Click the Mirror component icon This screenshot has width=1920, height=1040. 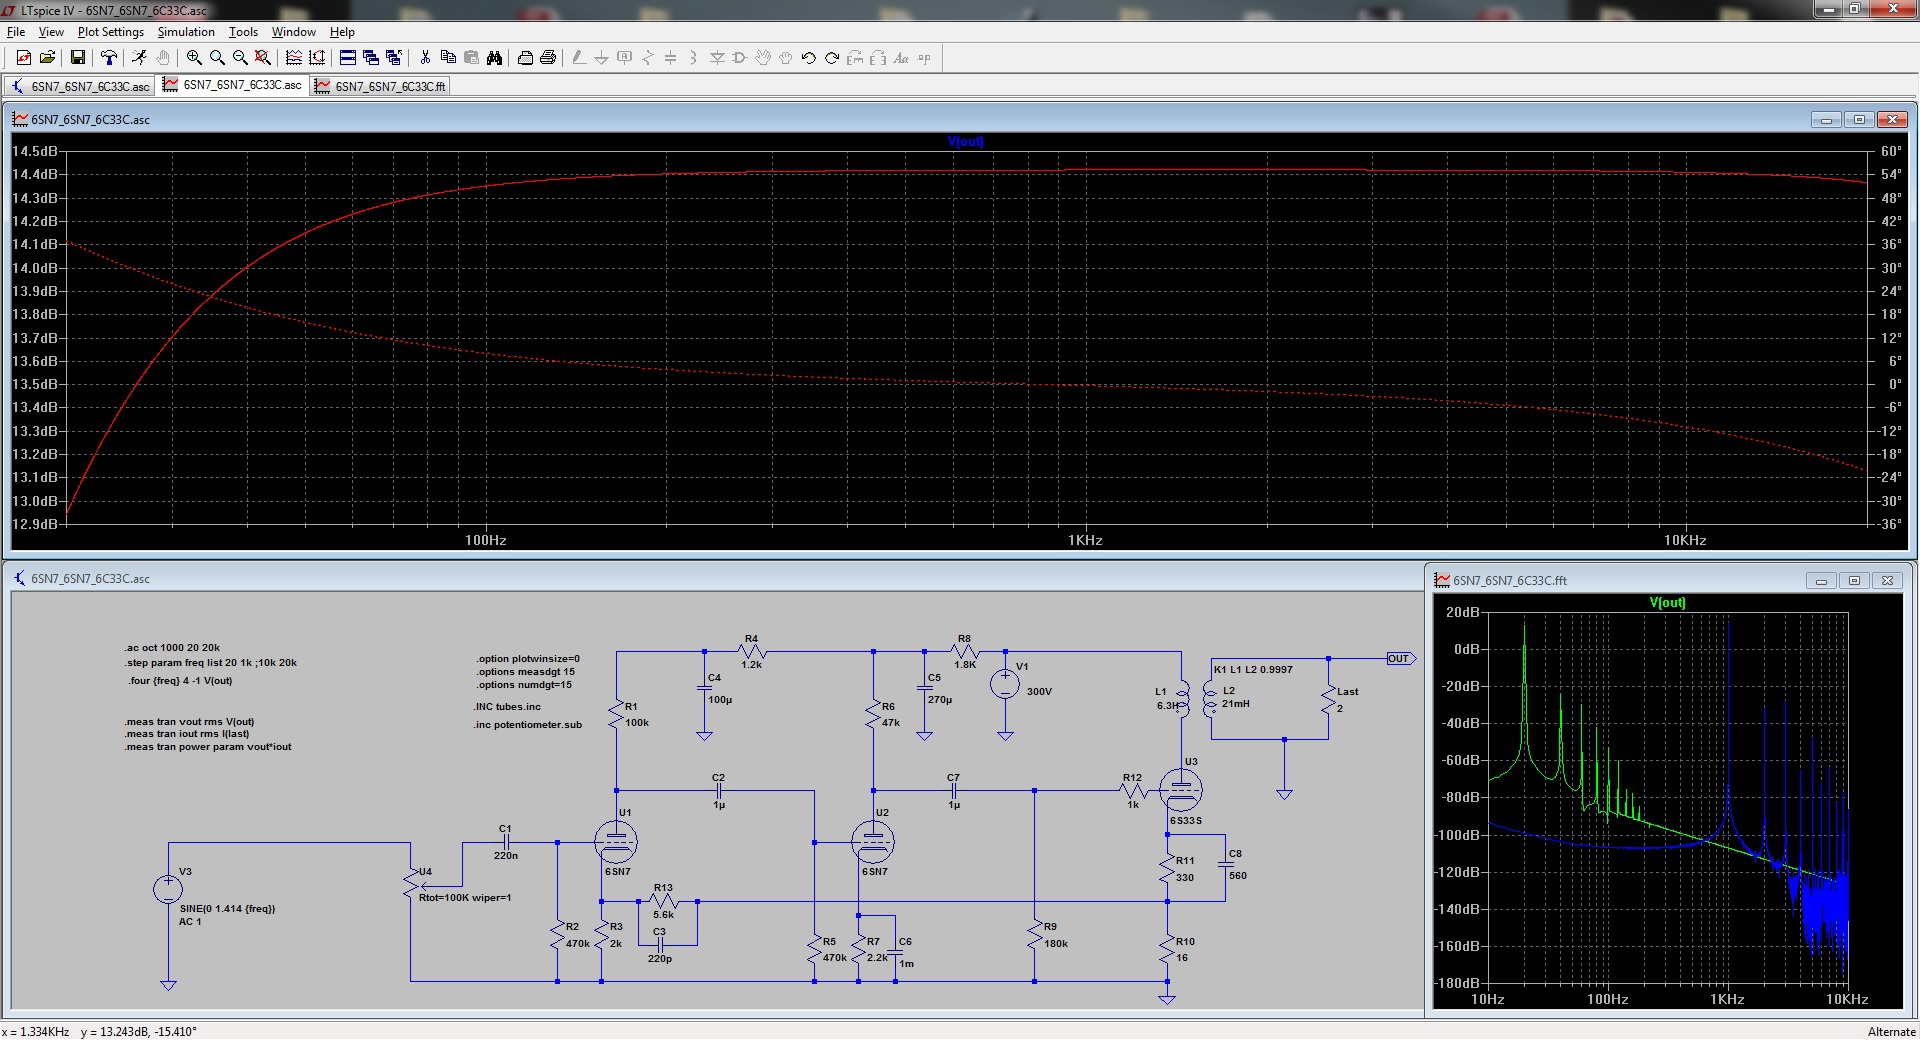(x=878, y=58)
